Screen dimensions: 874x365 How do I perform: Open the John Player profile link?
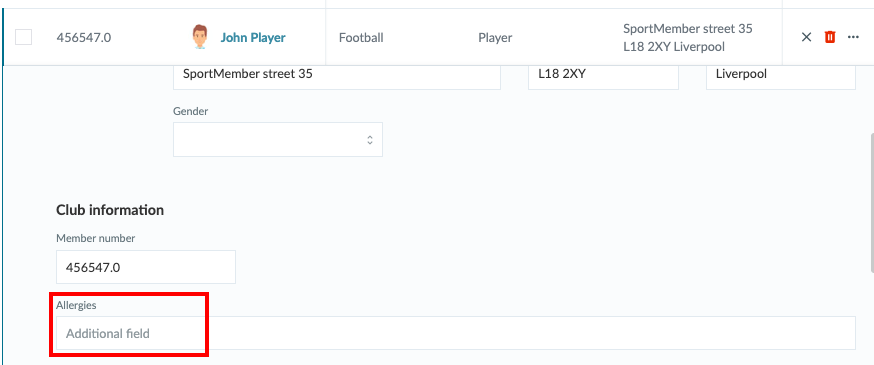253,37
